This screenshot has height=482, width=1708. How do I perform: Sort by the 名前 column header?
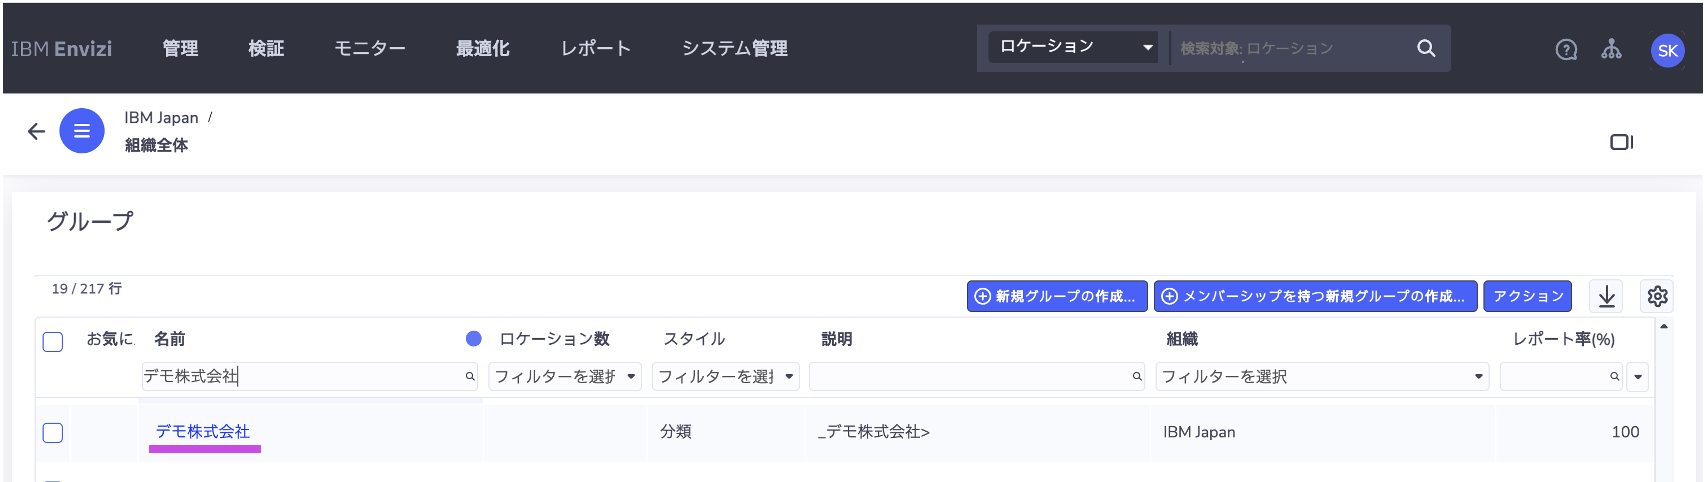[x=170, y=339]
